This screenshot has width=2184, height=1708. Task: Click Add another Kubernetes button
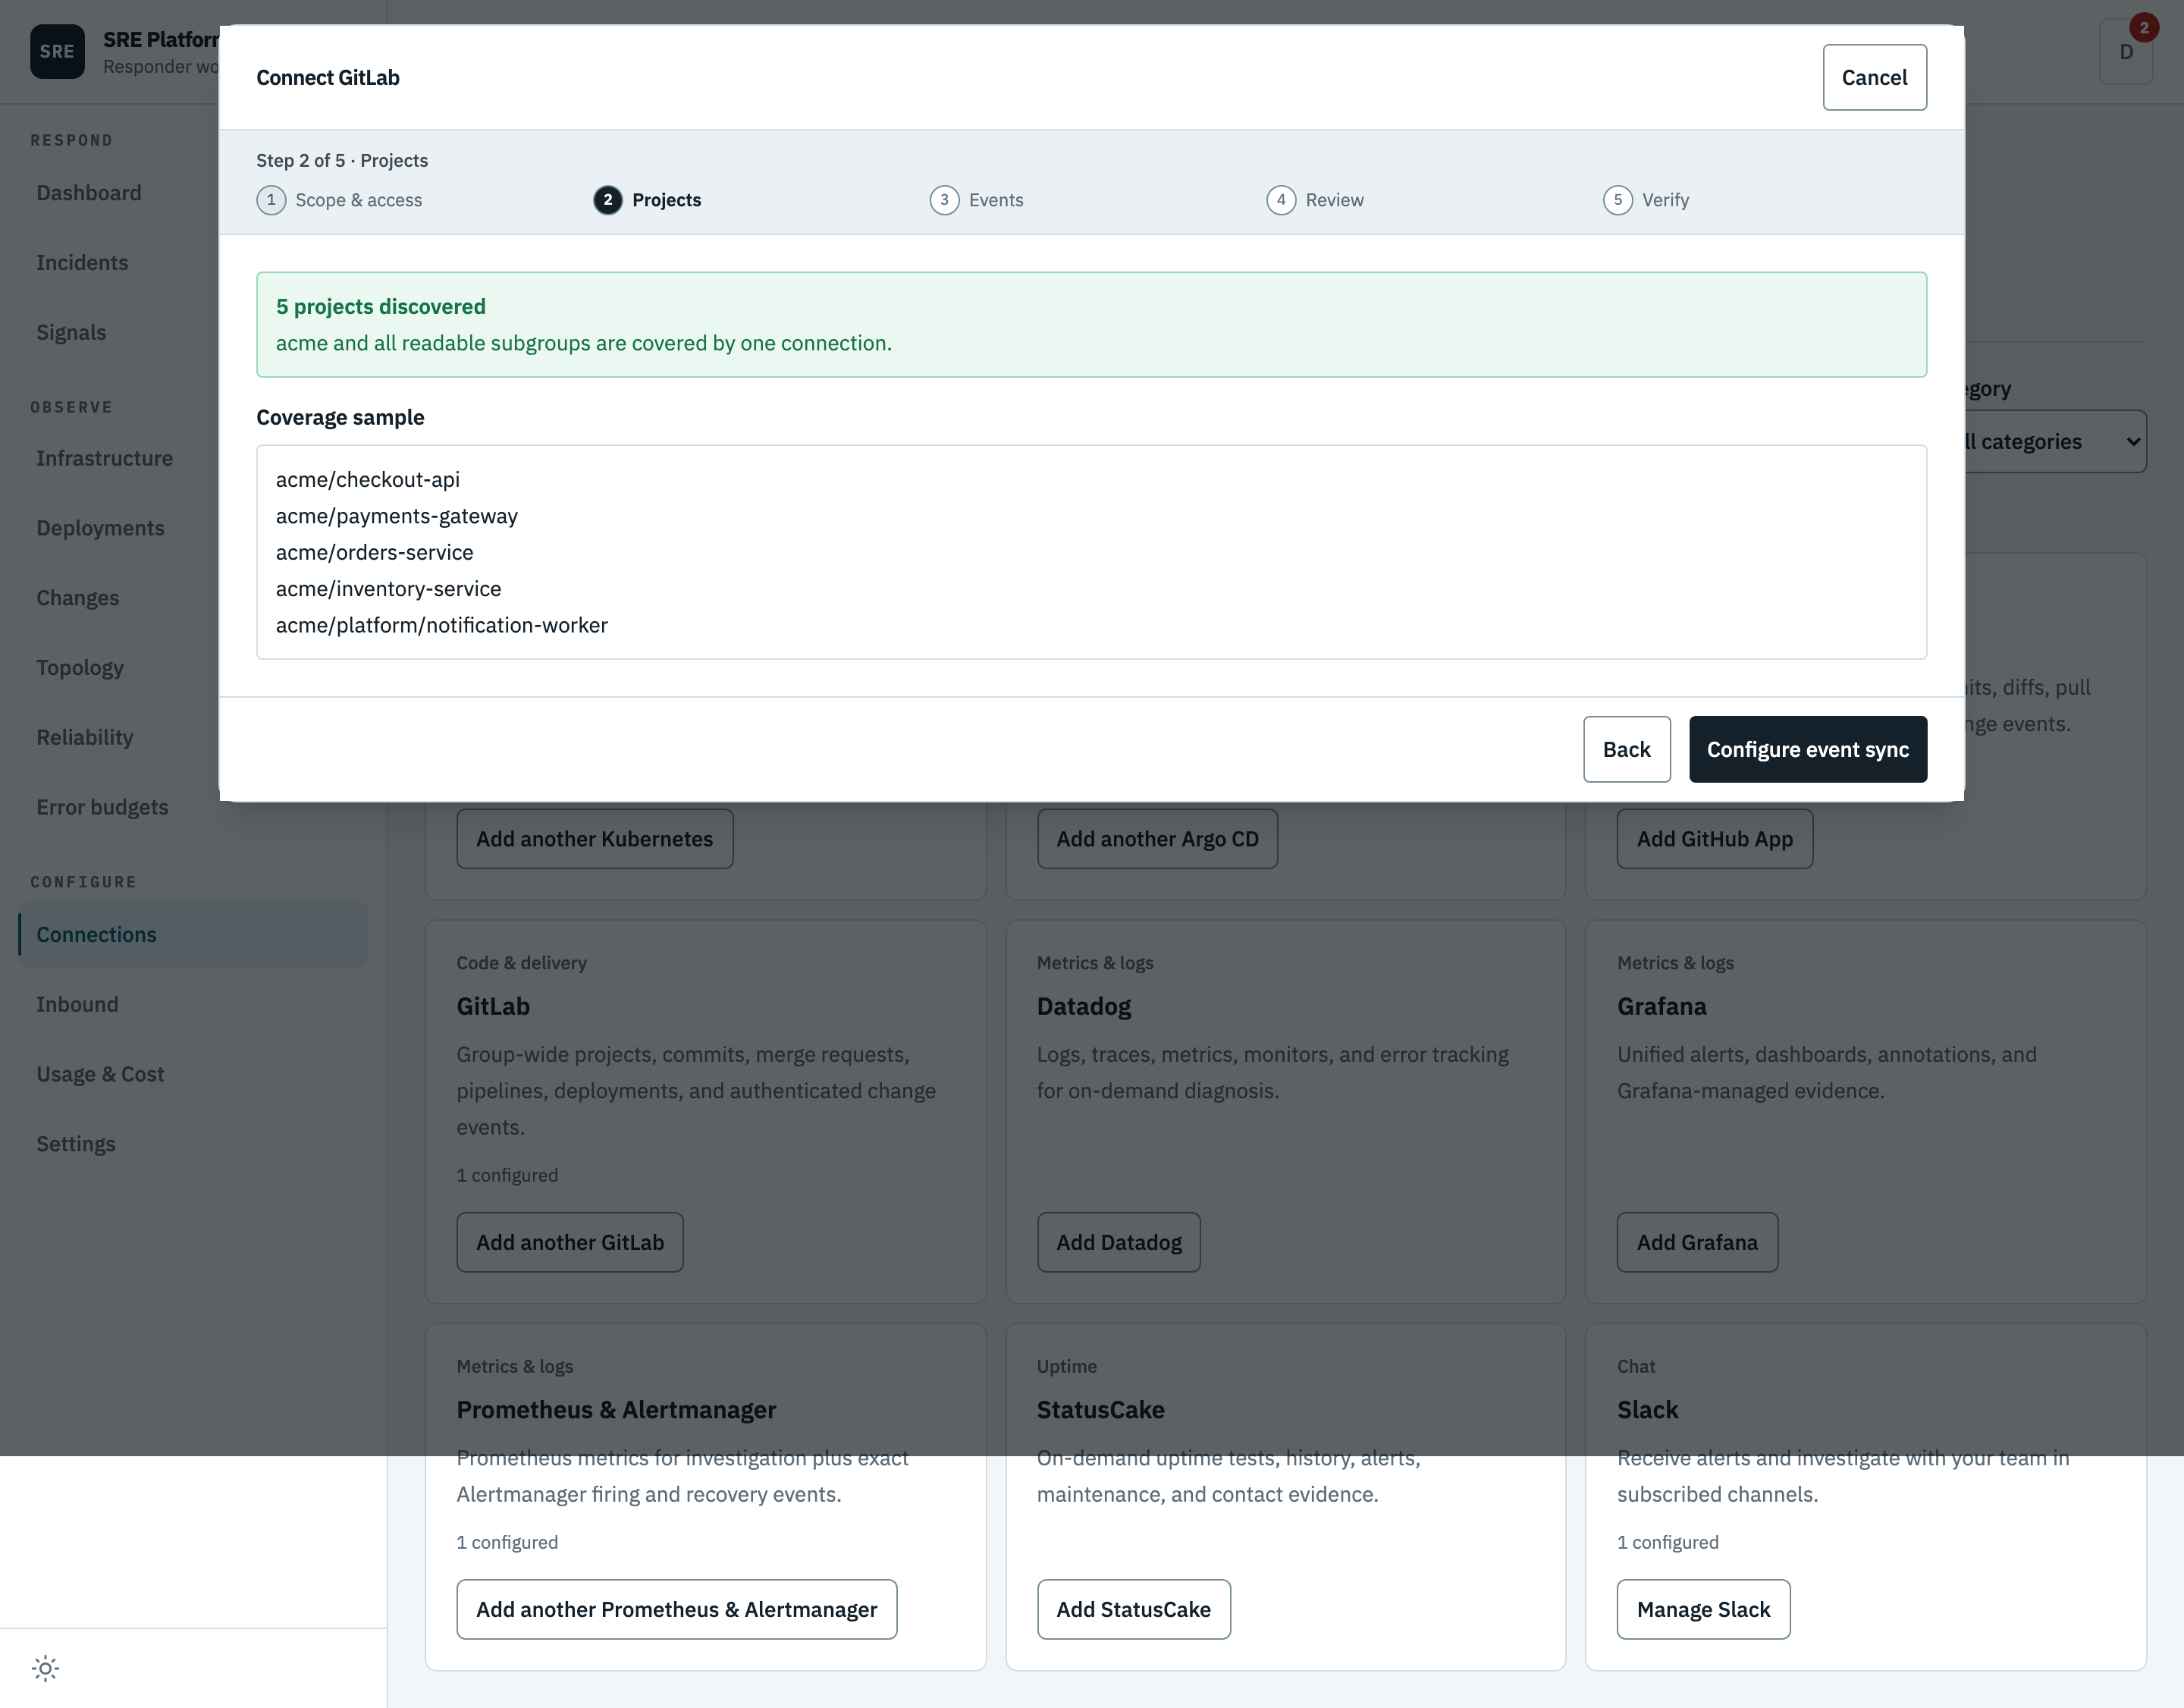pyautogui.click(x=594, y=839)
